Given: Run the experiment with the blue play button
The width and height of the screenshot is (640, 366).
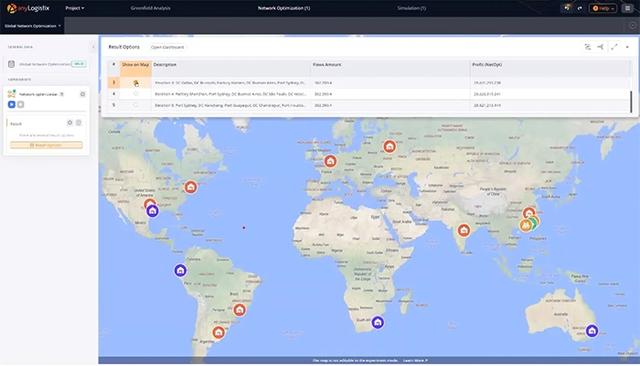Looking at the screenshot, I should (11, 104).
